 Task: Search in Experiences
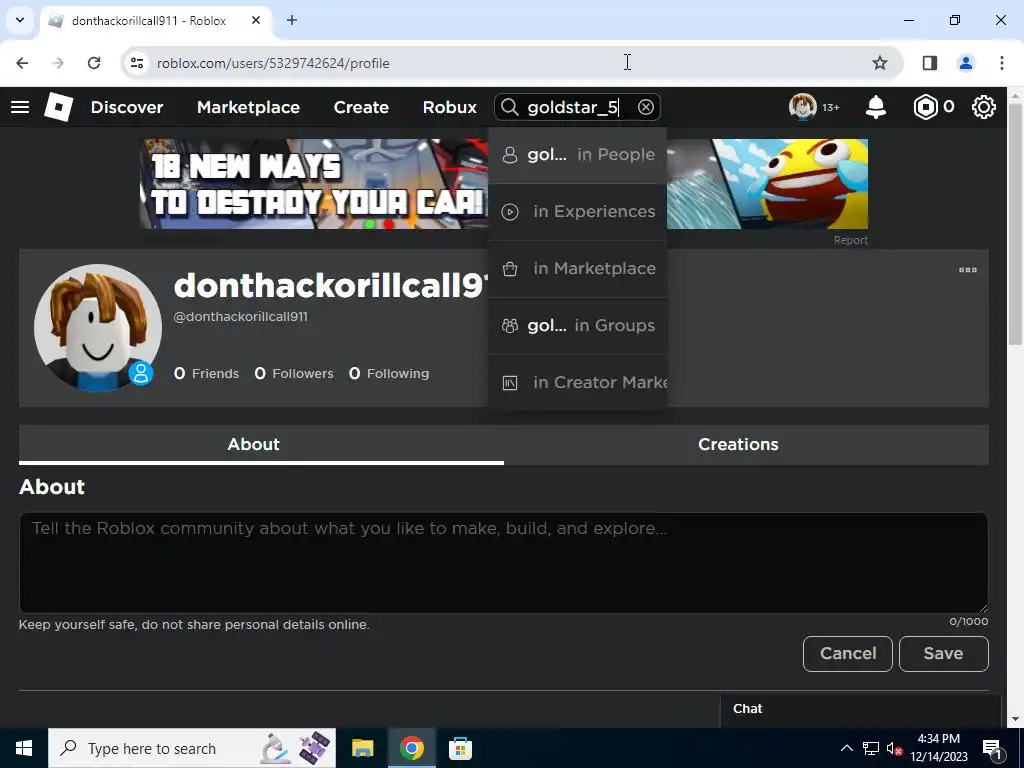click(x=577, y=212)
